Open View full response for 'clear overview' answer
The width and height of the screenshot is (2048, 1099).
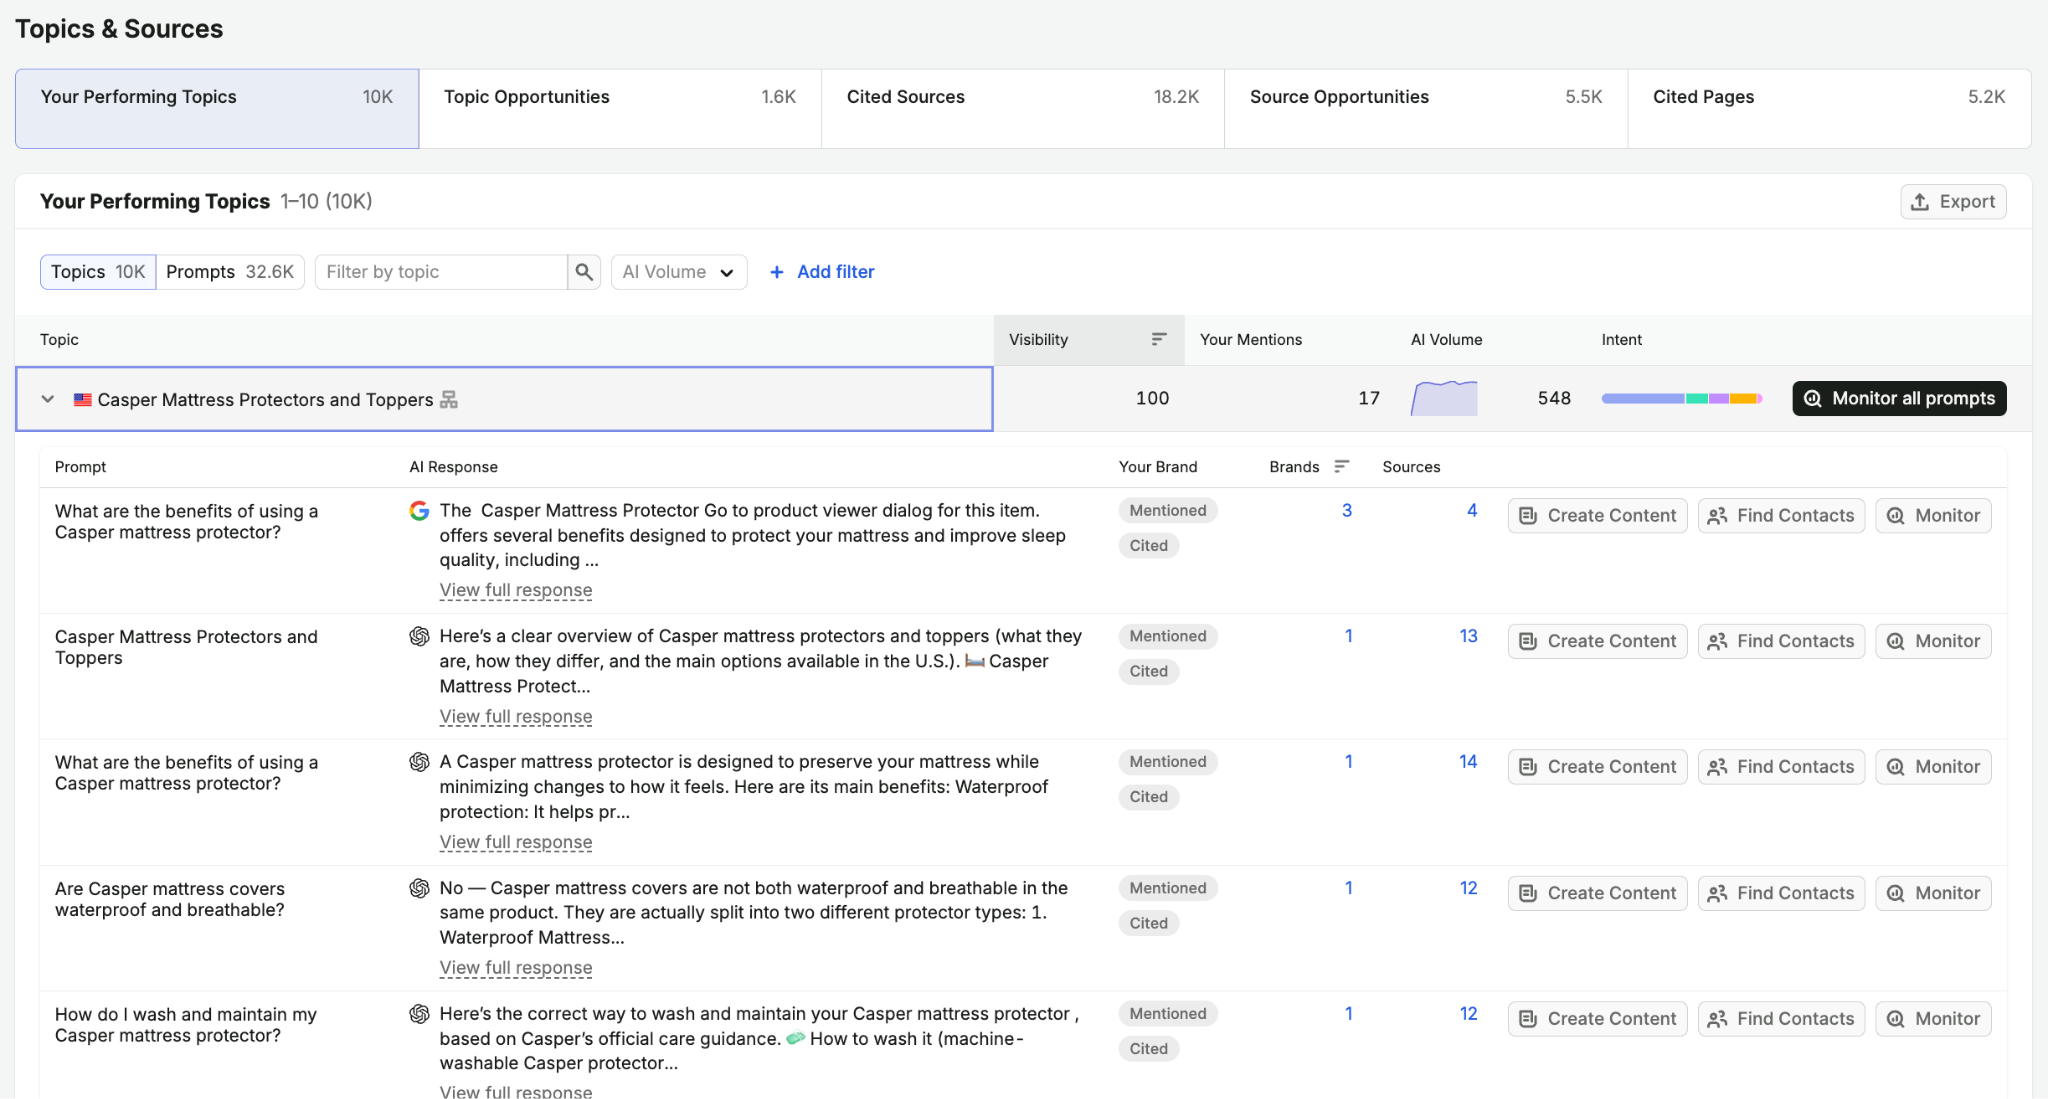[x=516, y=717]
